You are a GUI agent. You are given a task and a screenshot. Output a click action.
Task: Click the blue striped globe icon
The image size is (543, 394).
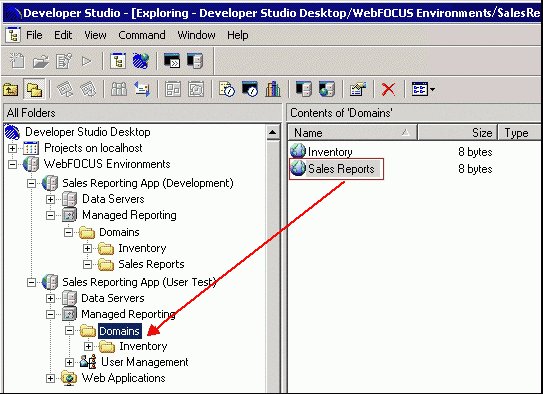pyautogui.click(x=141, y=61)
